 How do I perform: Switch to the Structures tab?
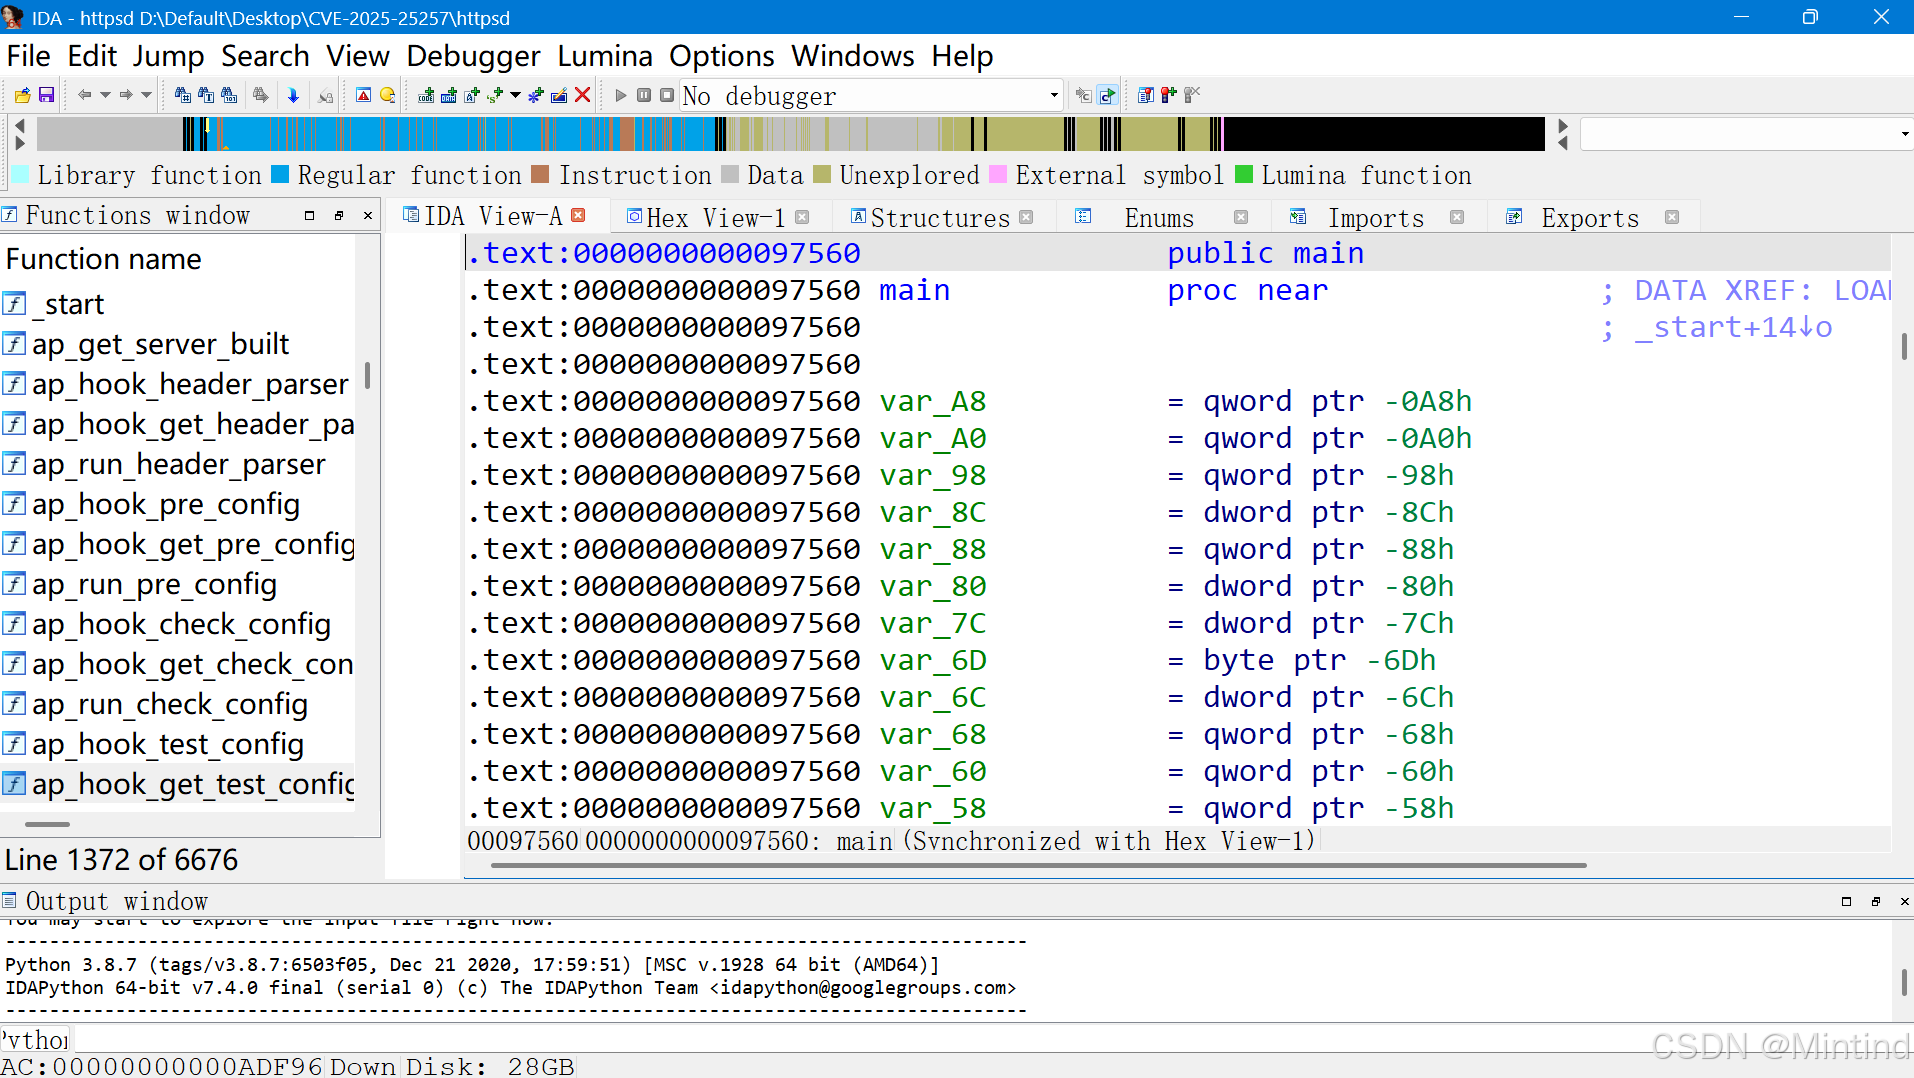(940, 217)
